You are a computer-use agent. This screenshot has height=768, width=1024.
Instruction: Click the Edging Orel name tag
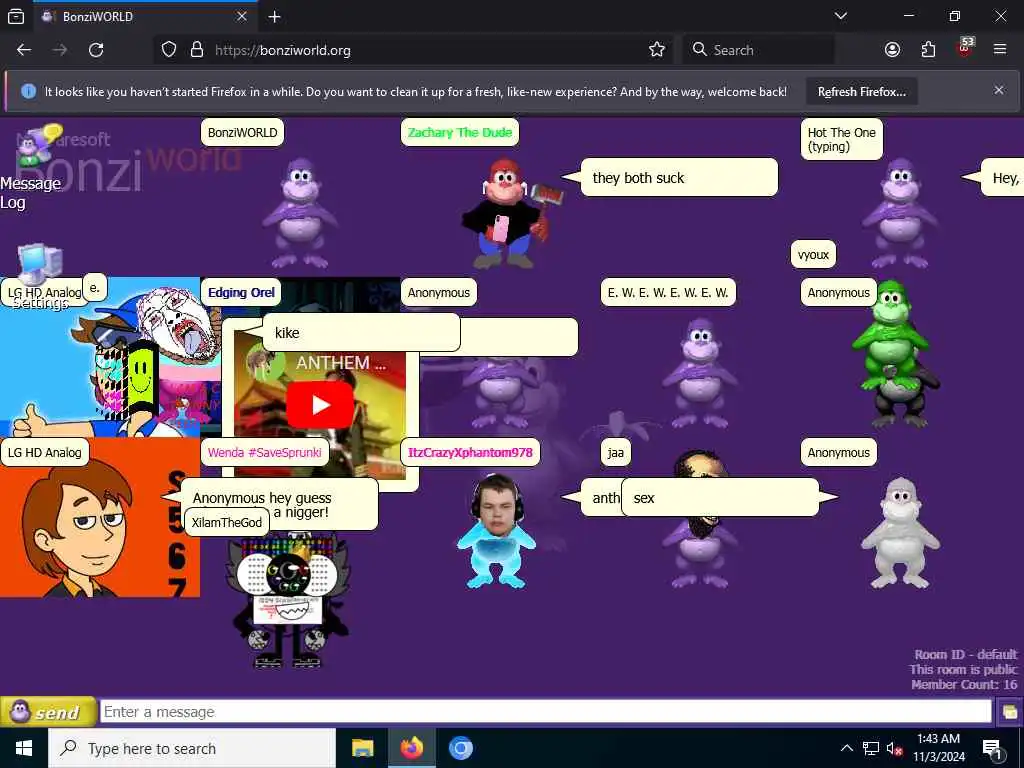[x=241, y=293]
